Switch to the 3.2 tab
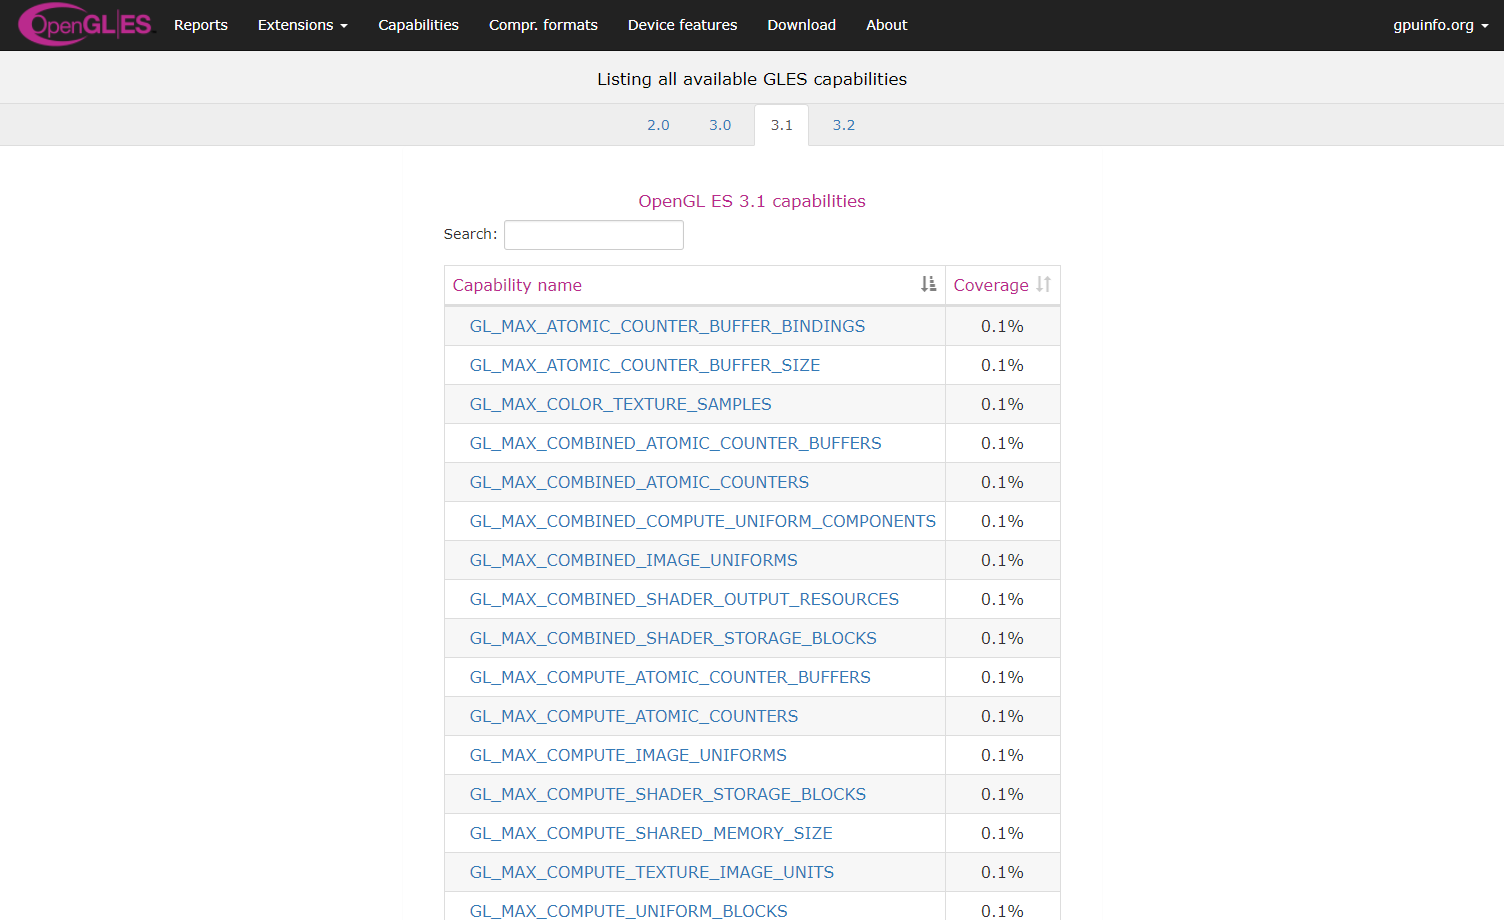The image size is (1504, 920). (x=843, y=125)
